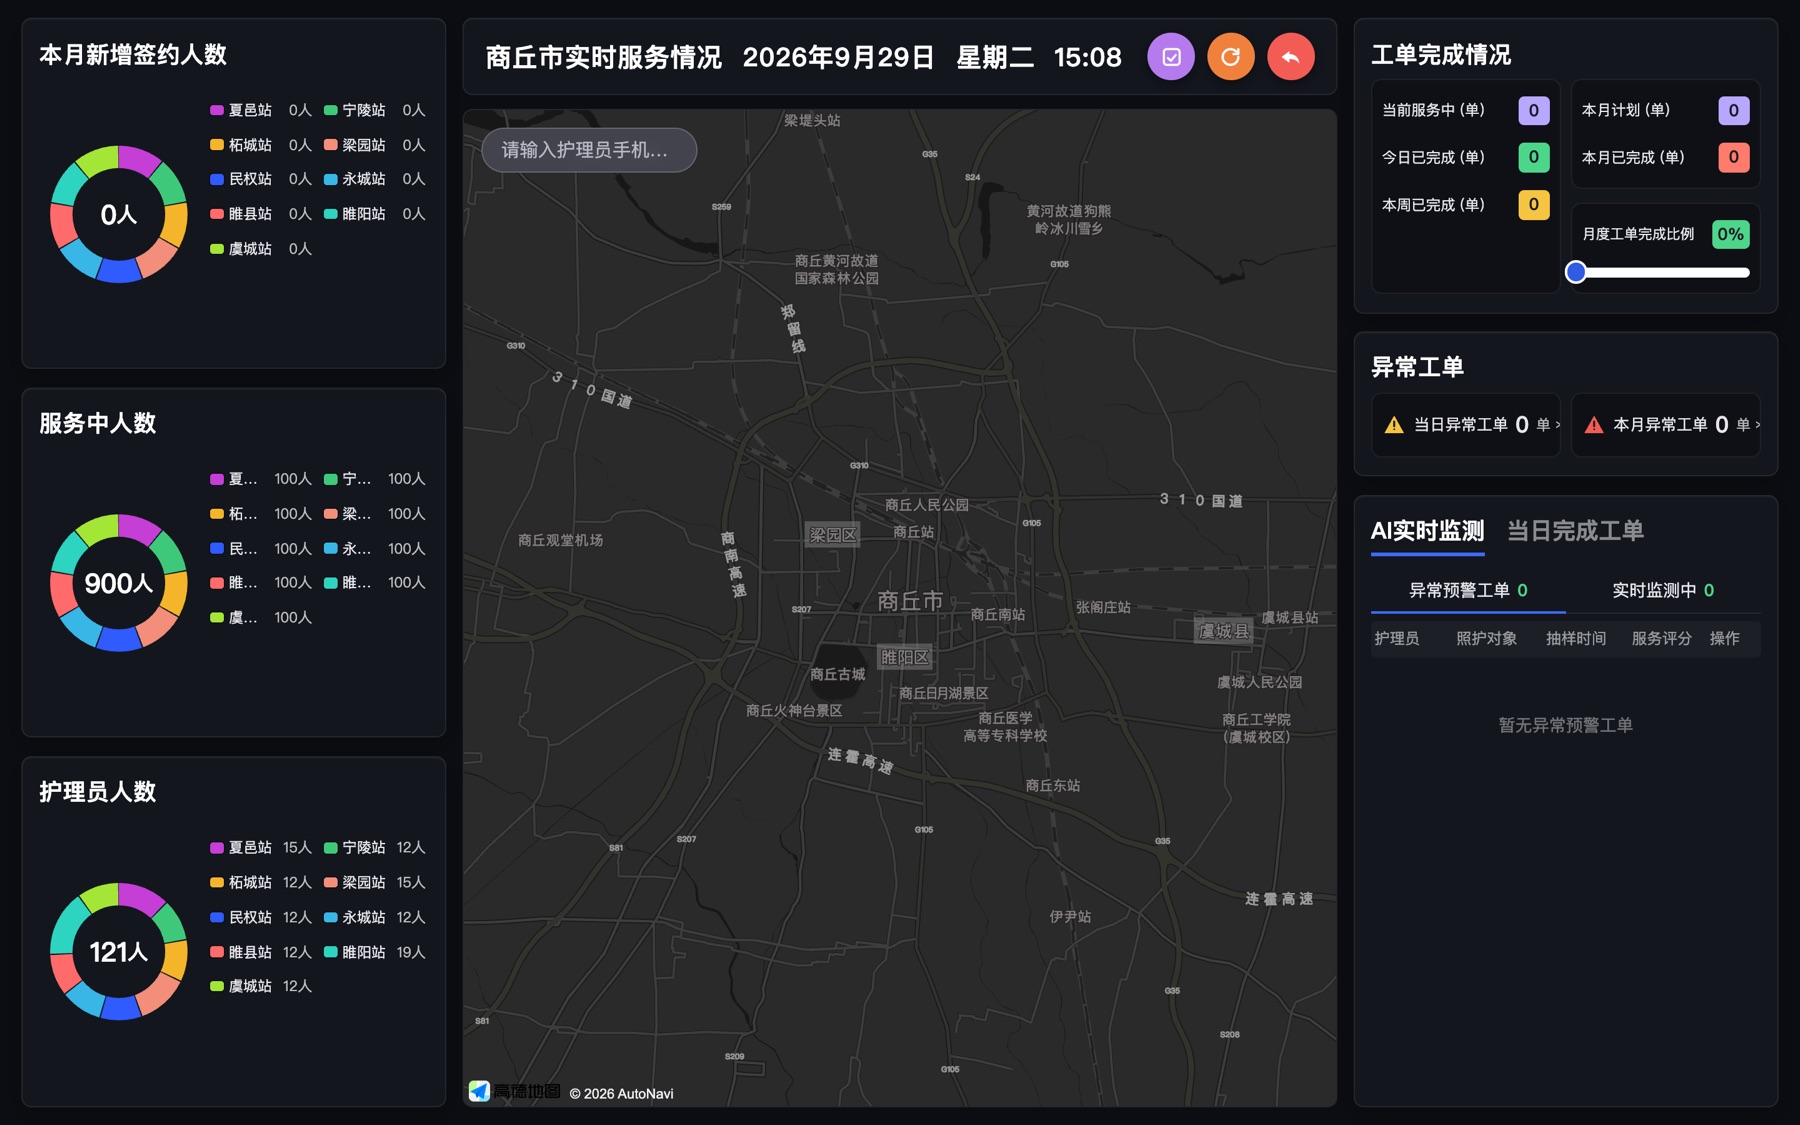Screen dimensions: 1800x1125
Task: Open the 实时监测中 sub-tab
Action: pos(1663,590)
